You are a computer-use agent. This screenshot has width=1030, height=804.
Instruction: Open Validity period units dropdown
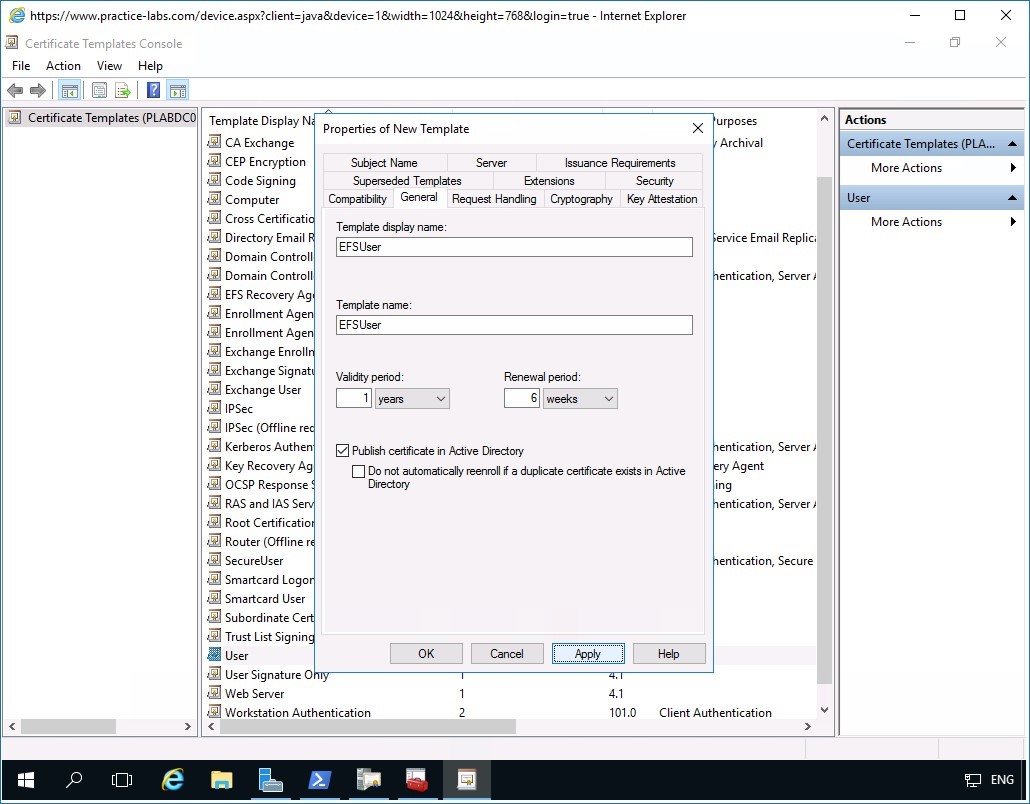pyautogui.click(x=412, y=399)
